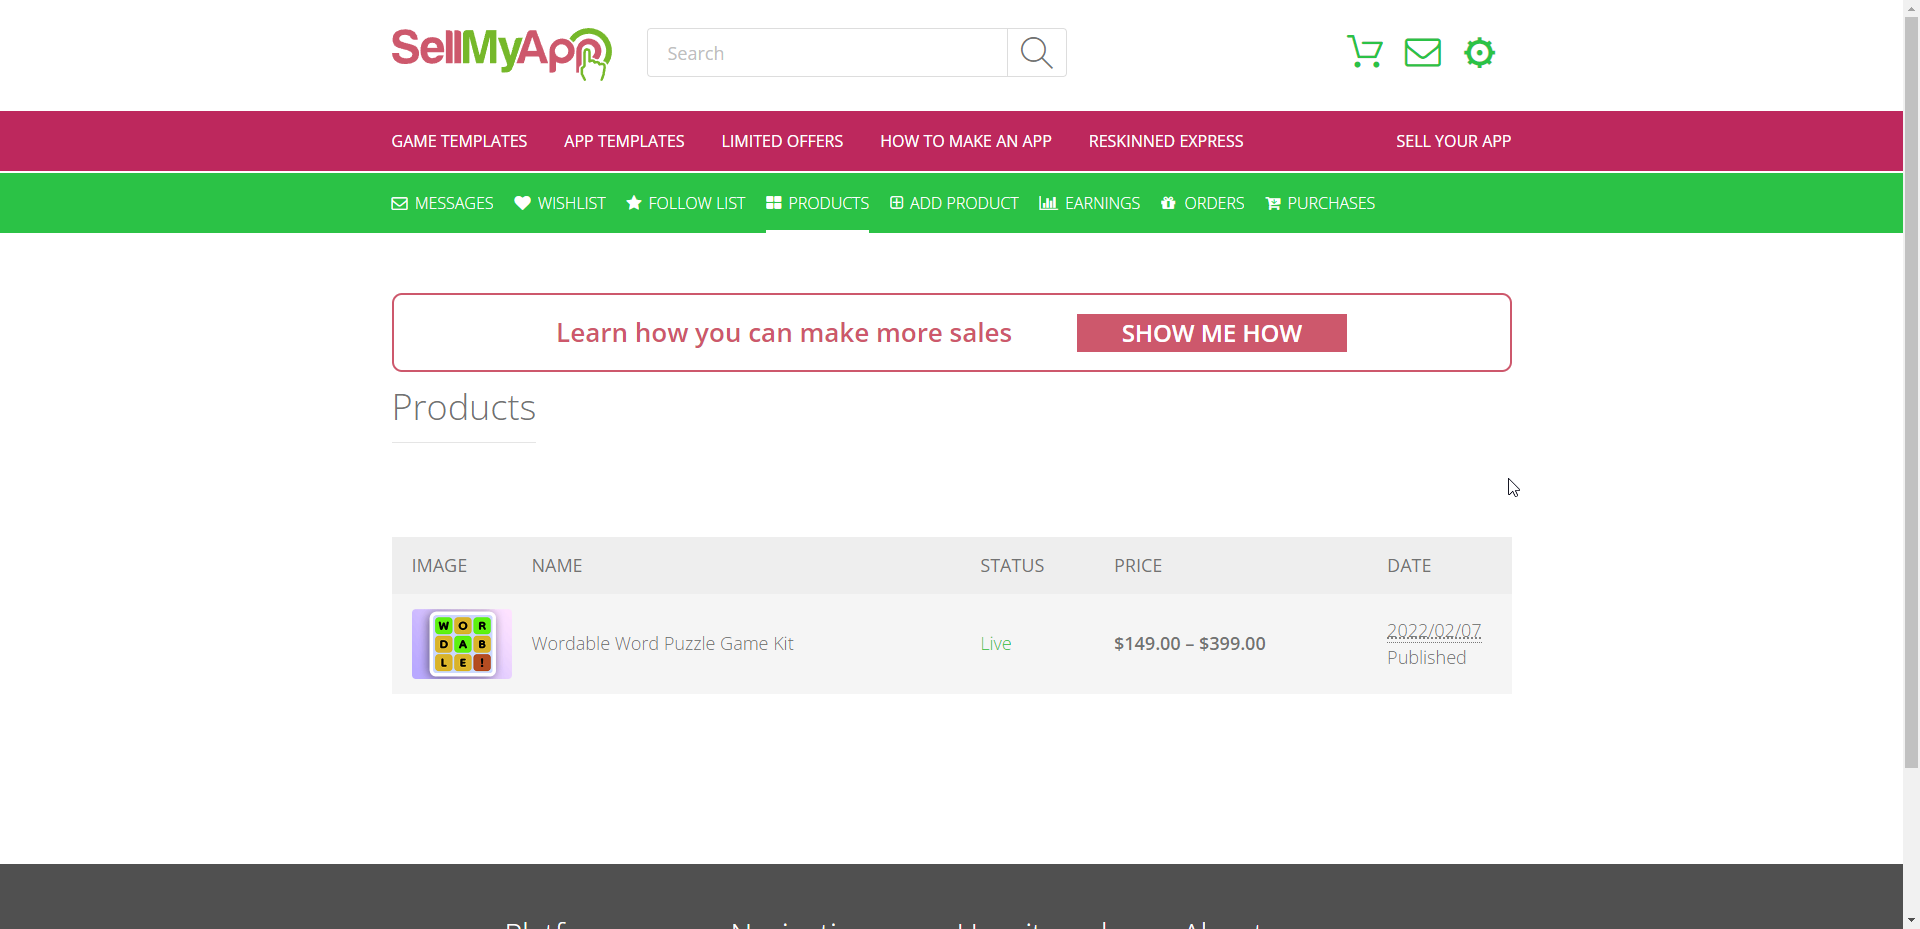The image size is (1920, 929).
Task: Open Reskinned Express page
Action: point(1166,141)
